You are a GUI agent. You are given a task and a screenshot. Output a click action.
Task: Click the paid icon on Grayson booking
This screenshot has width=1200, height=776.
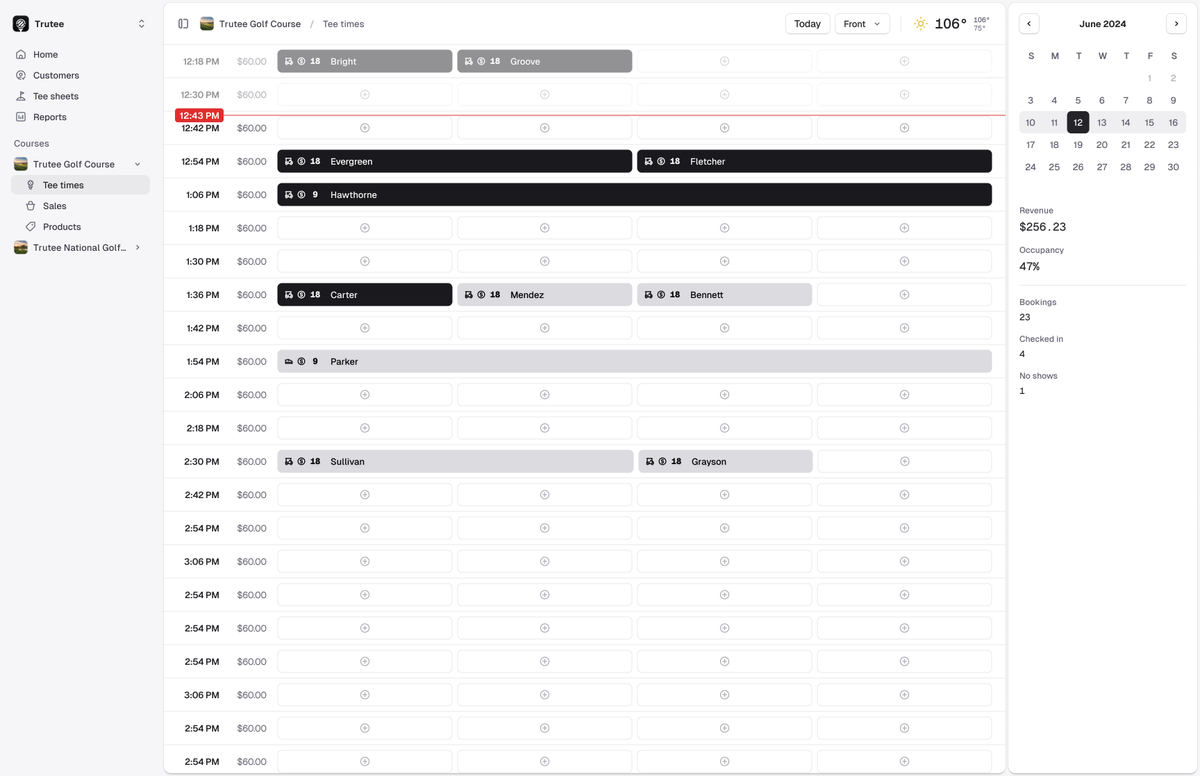(662, 462)
